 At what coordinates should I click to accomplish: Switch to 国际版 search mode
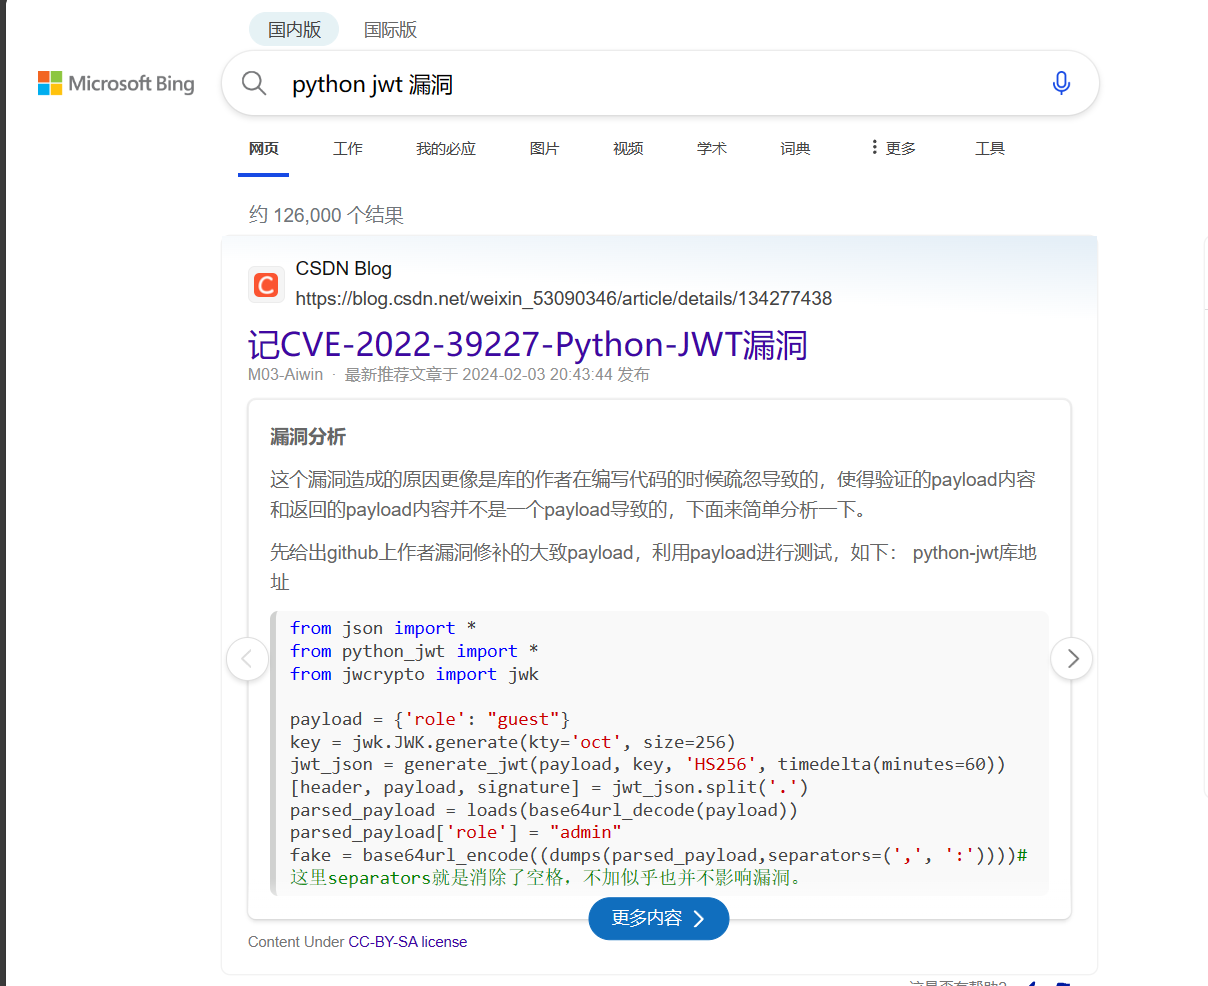point(390,30)
